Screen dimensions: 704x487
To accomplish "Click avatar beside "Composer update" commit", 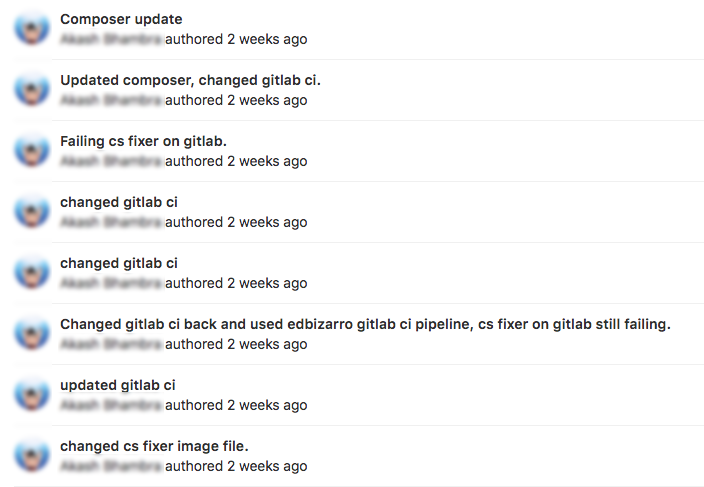I will (32, 29).
